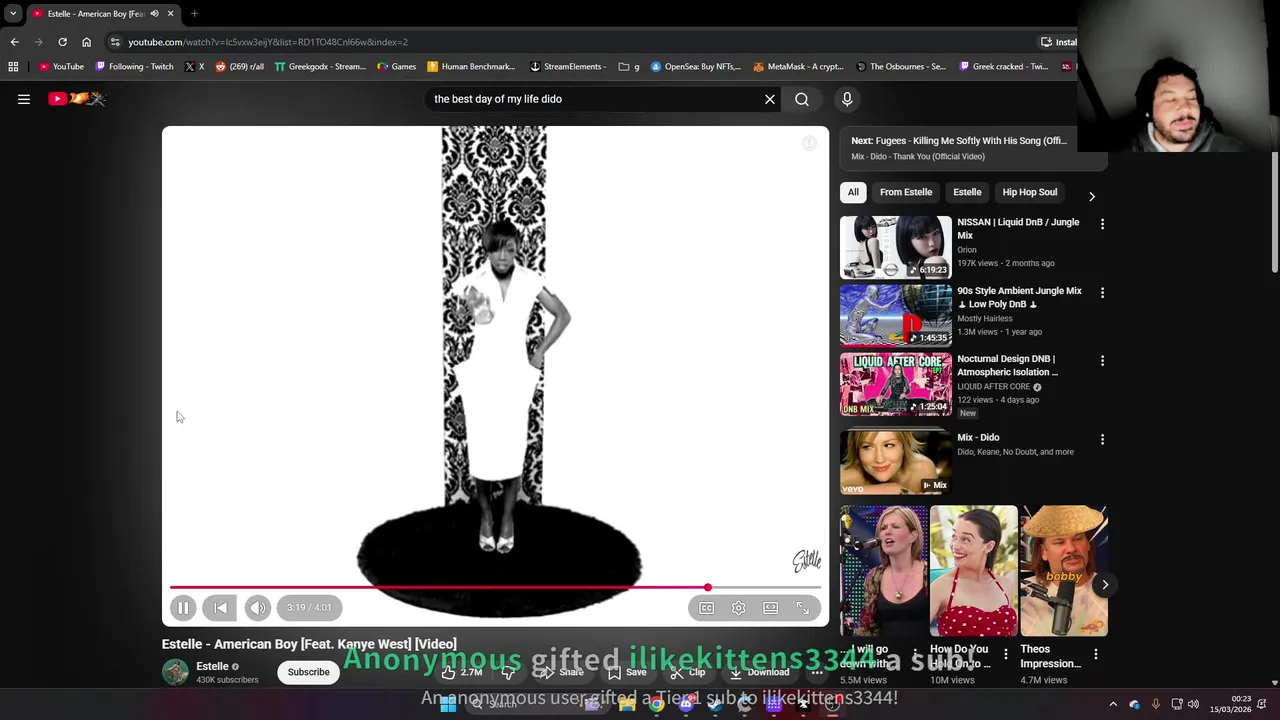
Task: Reload the page with the refresh icon
Action: pos(62,42)
